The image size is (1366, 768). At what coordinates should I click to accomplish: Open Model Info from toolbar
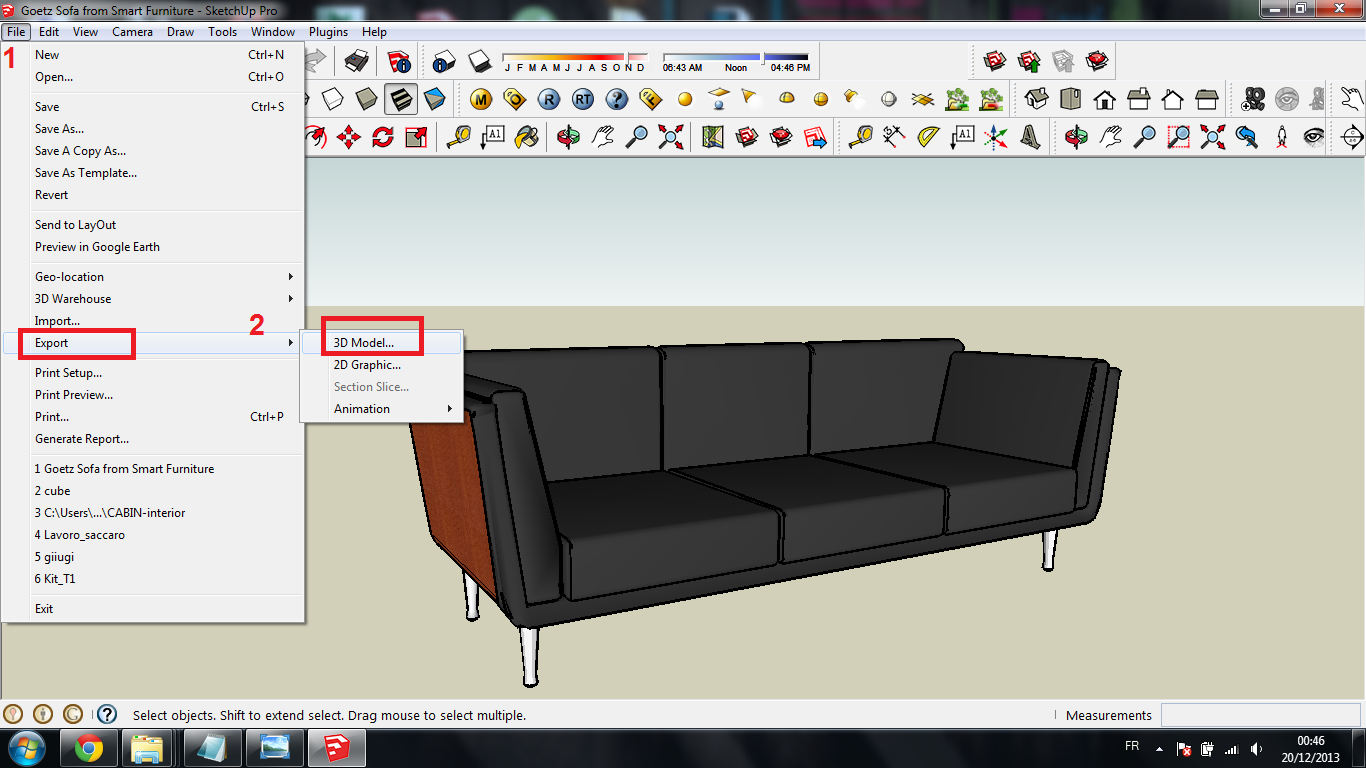click(x=399, y=62)
